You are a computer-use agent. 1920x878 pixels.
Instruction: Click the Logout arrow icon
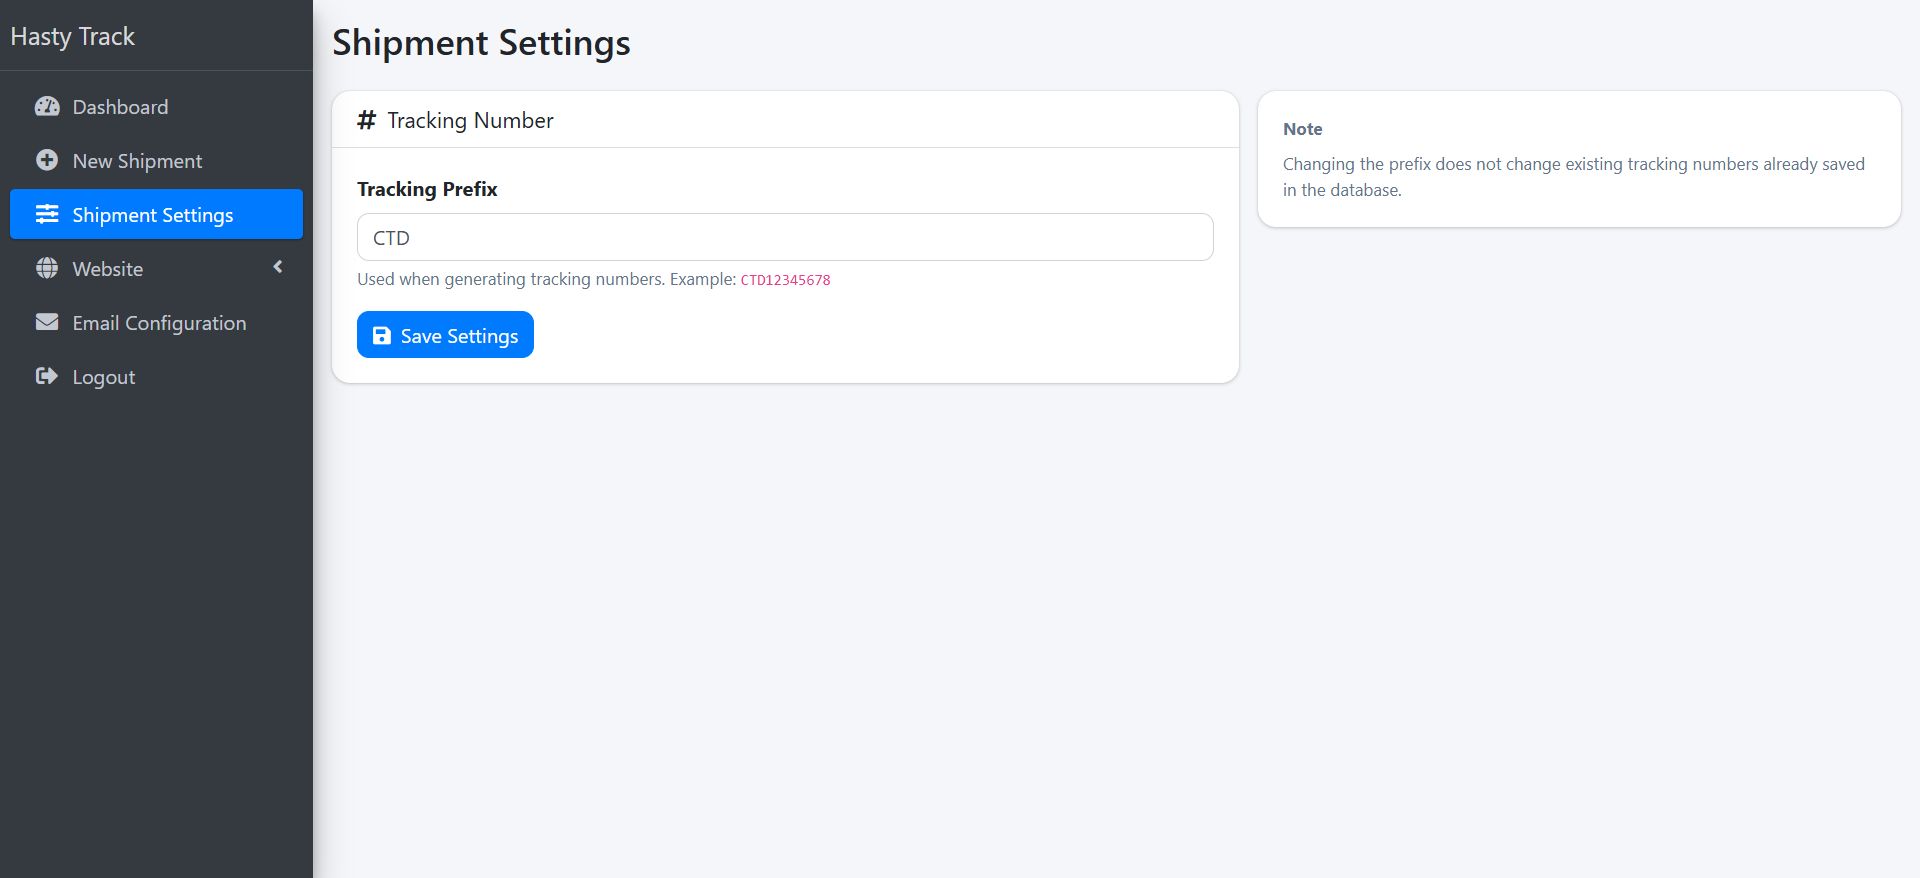click(47, 377)
